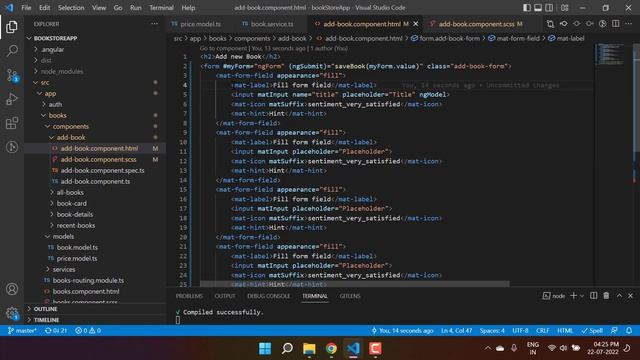This screenshot has width=640, height=360.
Task: Collapse the BOOKSTOREAPP root folder
Action: (95, 38)
